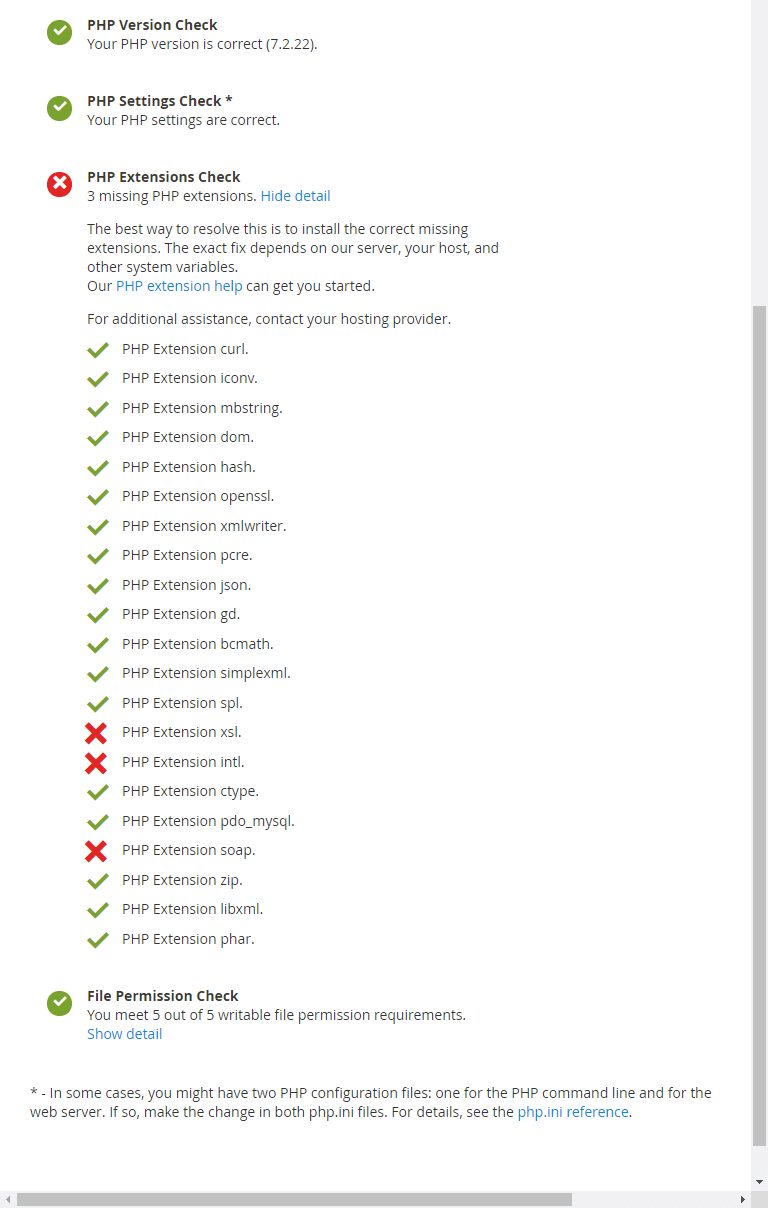
Task: Click the vertical scrollbar thumb
Action: tap(759, 720)
